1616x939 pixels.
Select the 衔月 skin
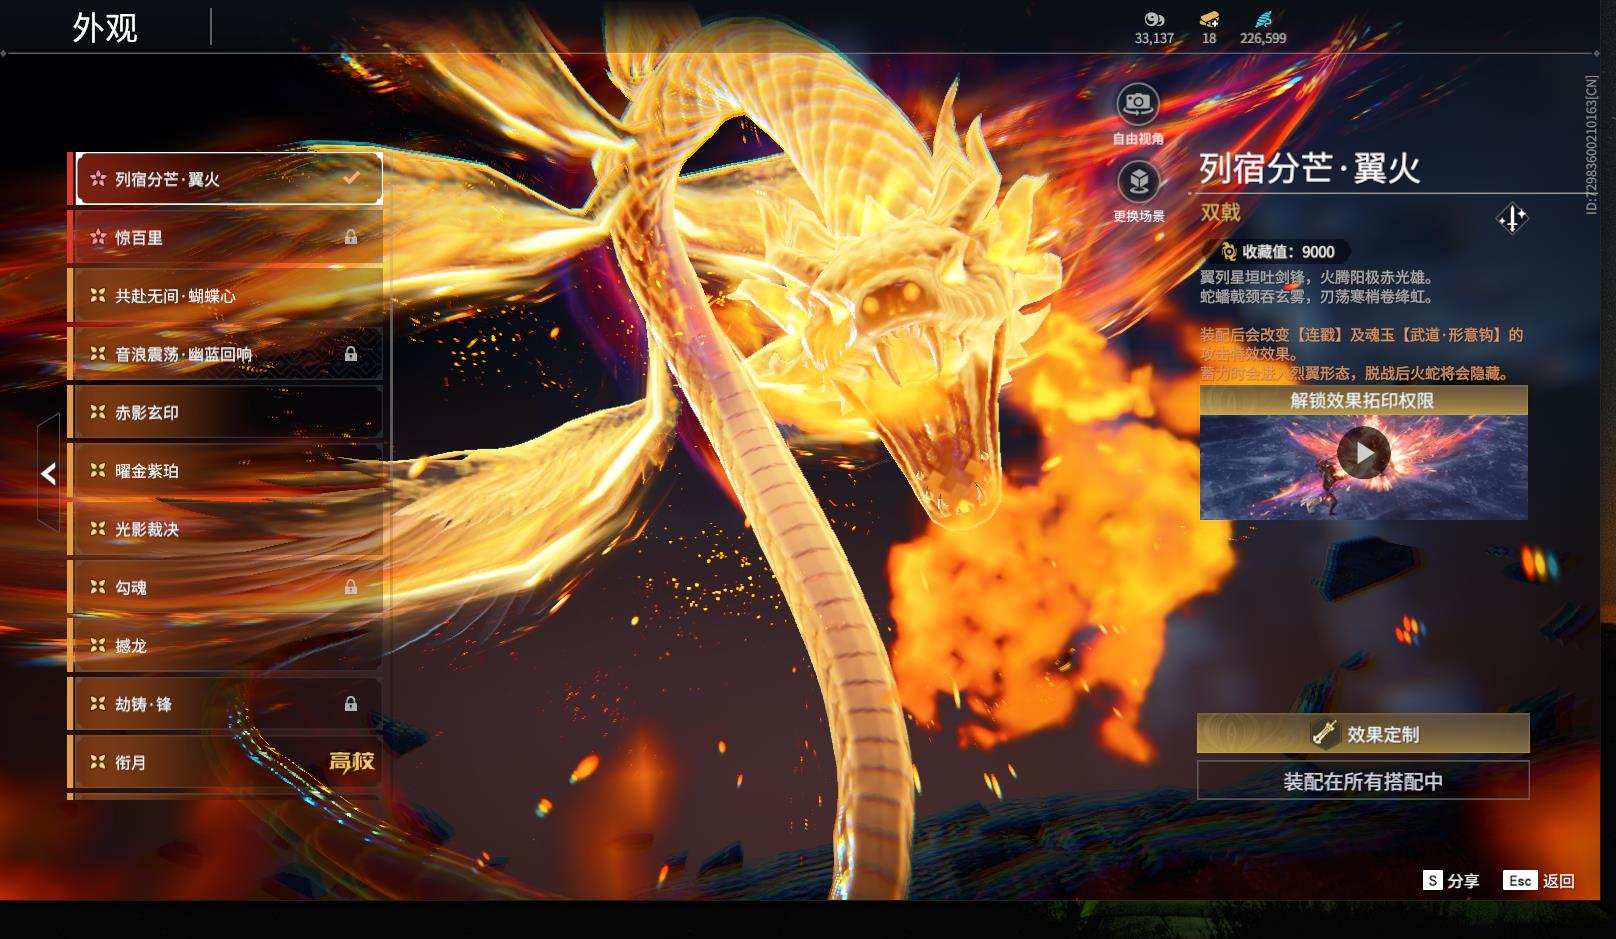227,762
